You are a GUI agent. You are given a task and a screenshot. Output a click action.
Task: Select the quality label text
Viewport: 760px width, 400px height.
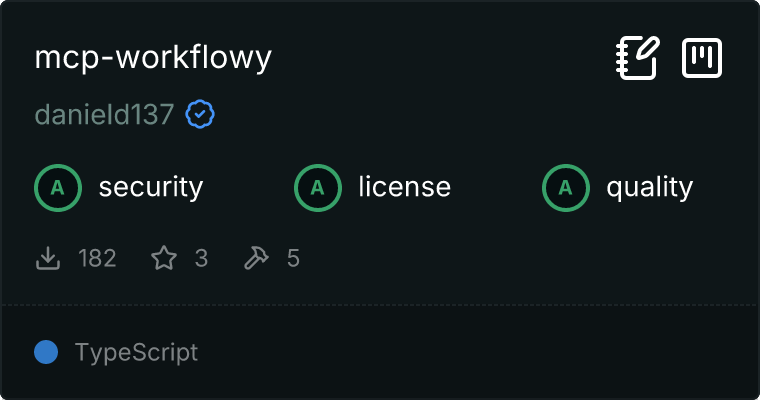coord(650,187)
